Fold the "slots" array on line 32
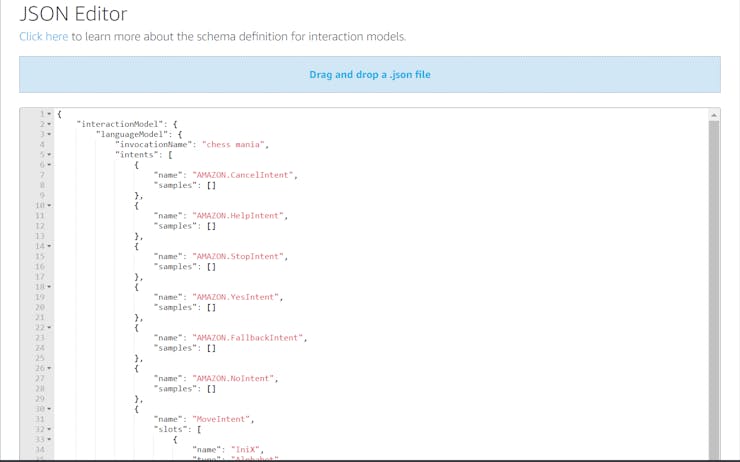 point(49,429)
